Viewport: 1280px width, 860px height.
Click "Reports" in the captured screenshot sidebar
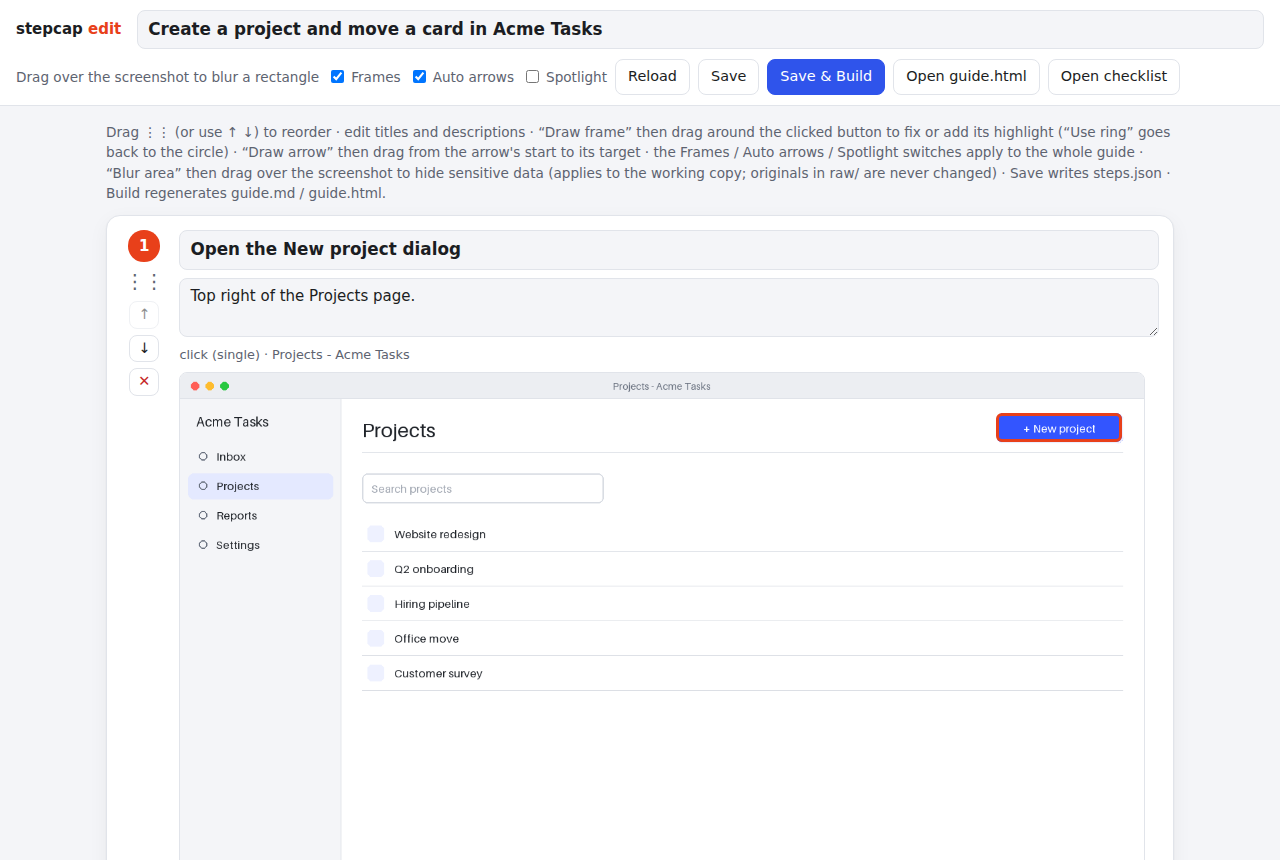[x=237, y=516]
